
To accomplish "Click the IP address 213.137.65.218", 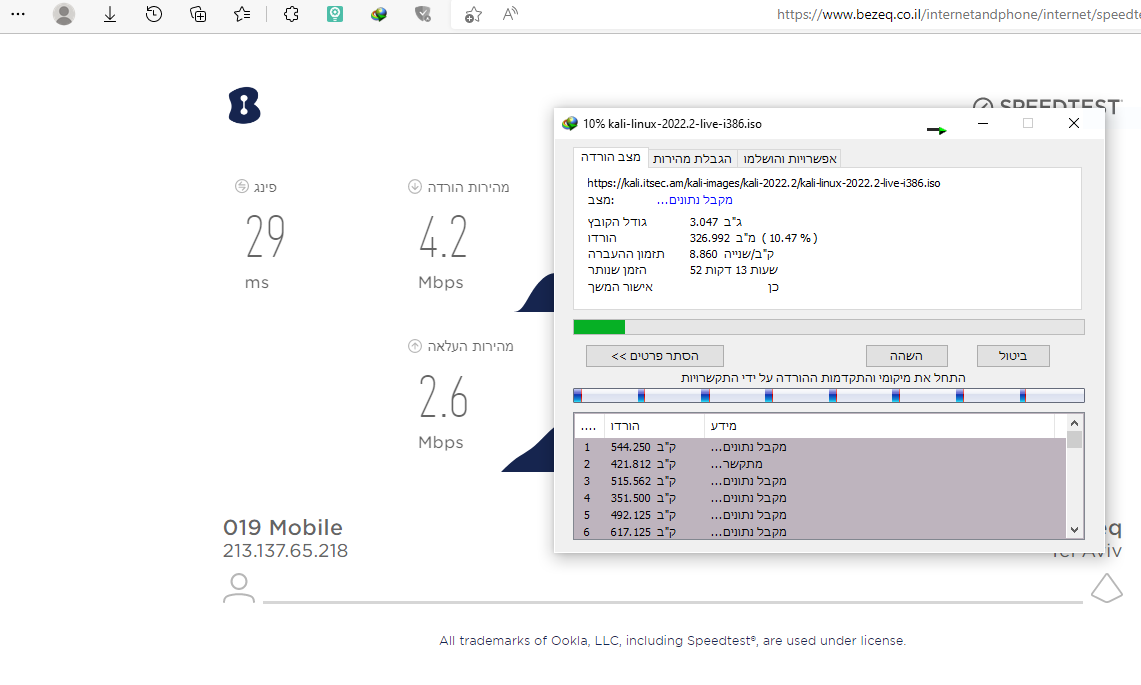I will pos(285,551).
